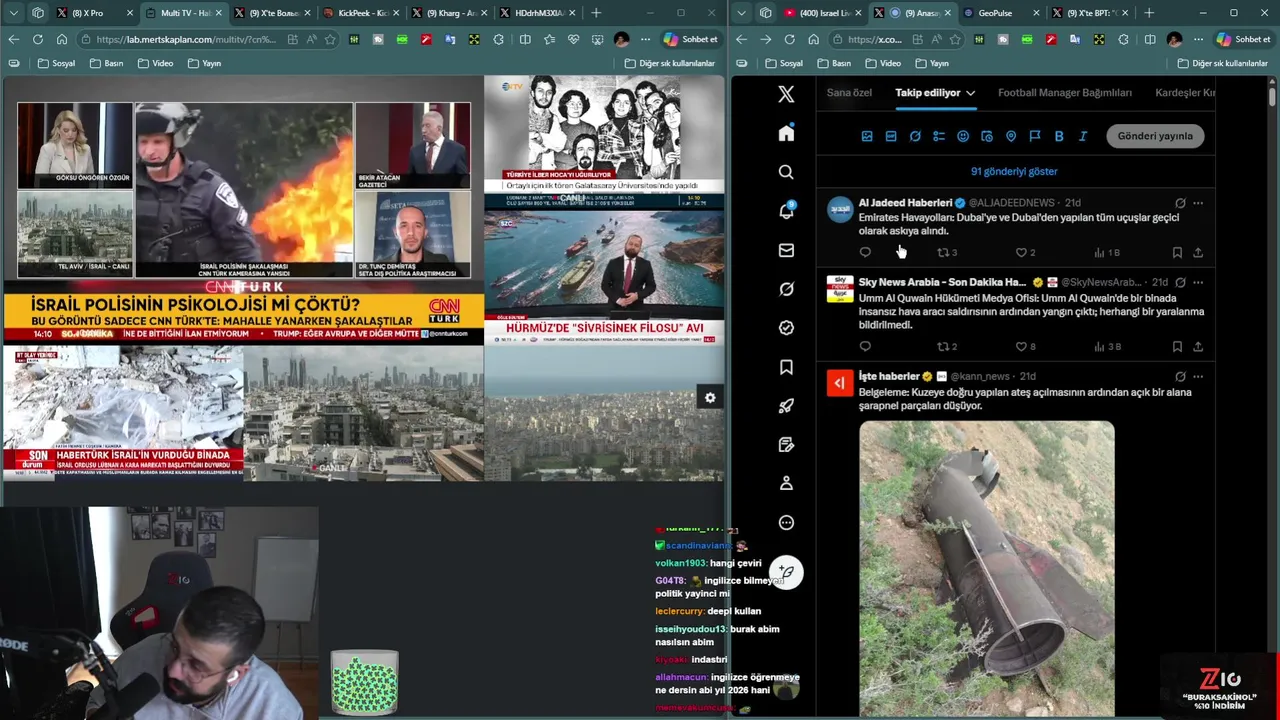Share the Sky News Arabia post

click(x=1198, y=347)
